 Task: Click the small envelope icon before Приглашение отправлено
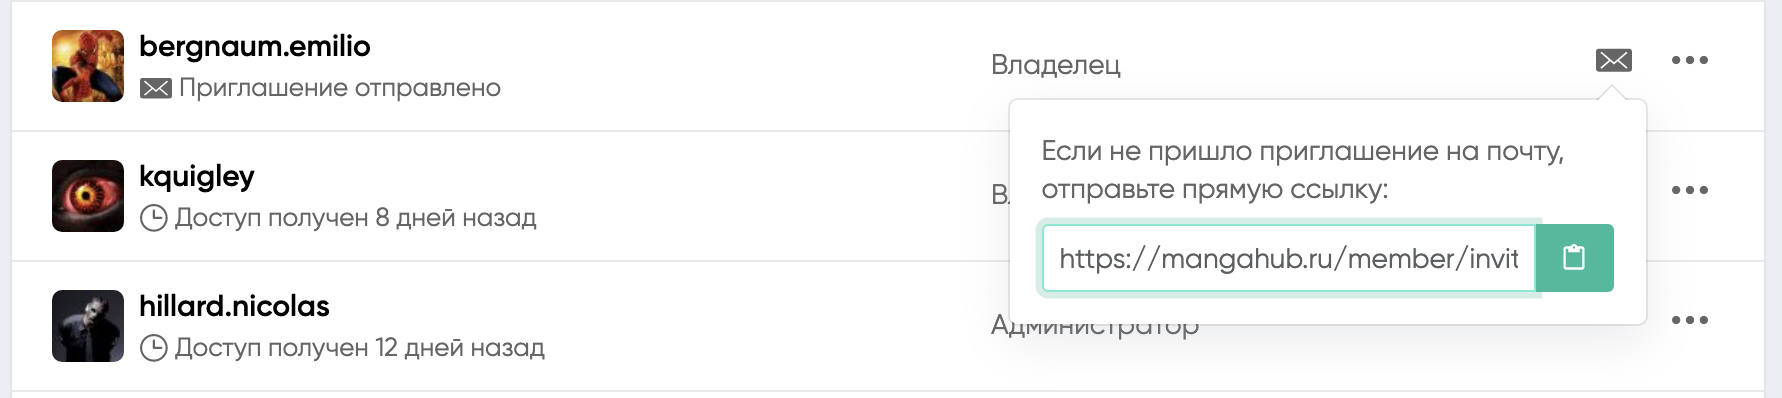[x=155, y=89]
